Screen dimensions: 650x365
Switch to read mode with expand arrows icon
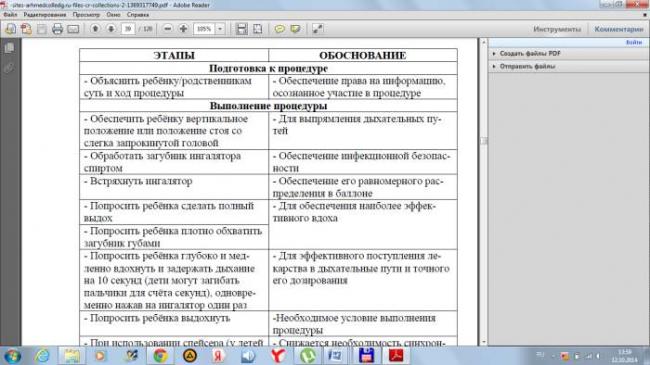point(318,29)
